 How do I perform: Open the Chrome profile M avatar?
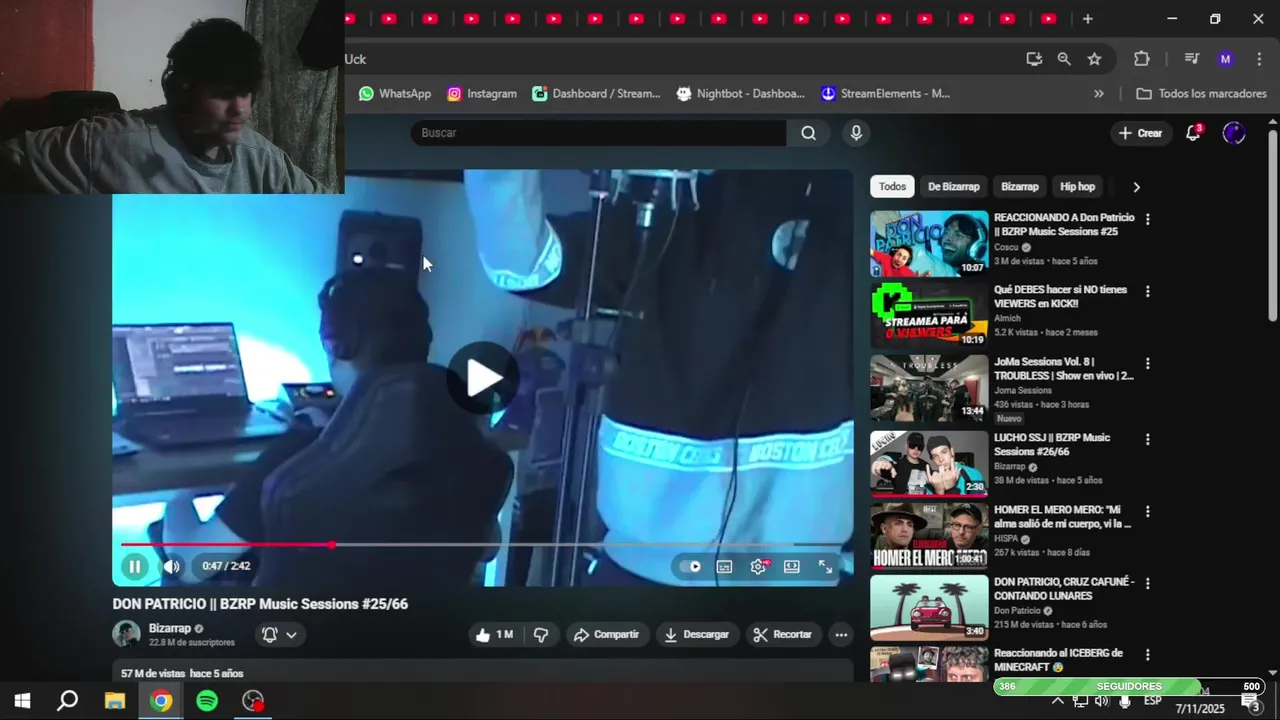coord(1225,59)
